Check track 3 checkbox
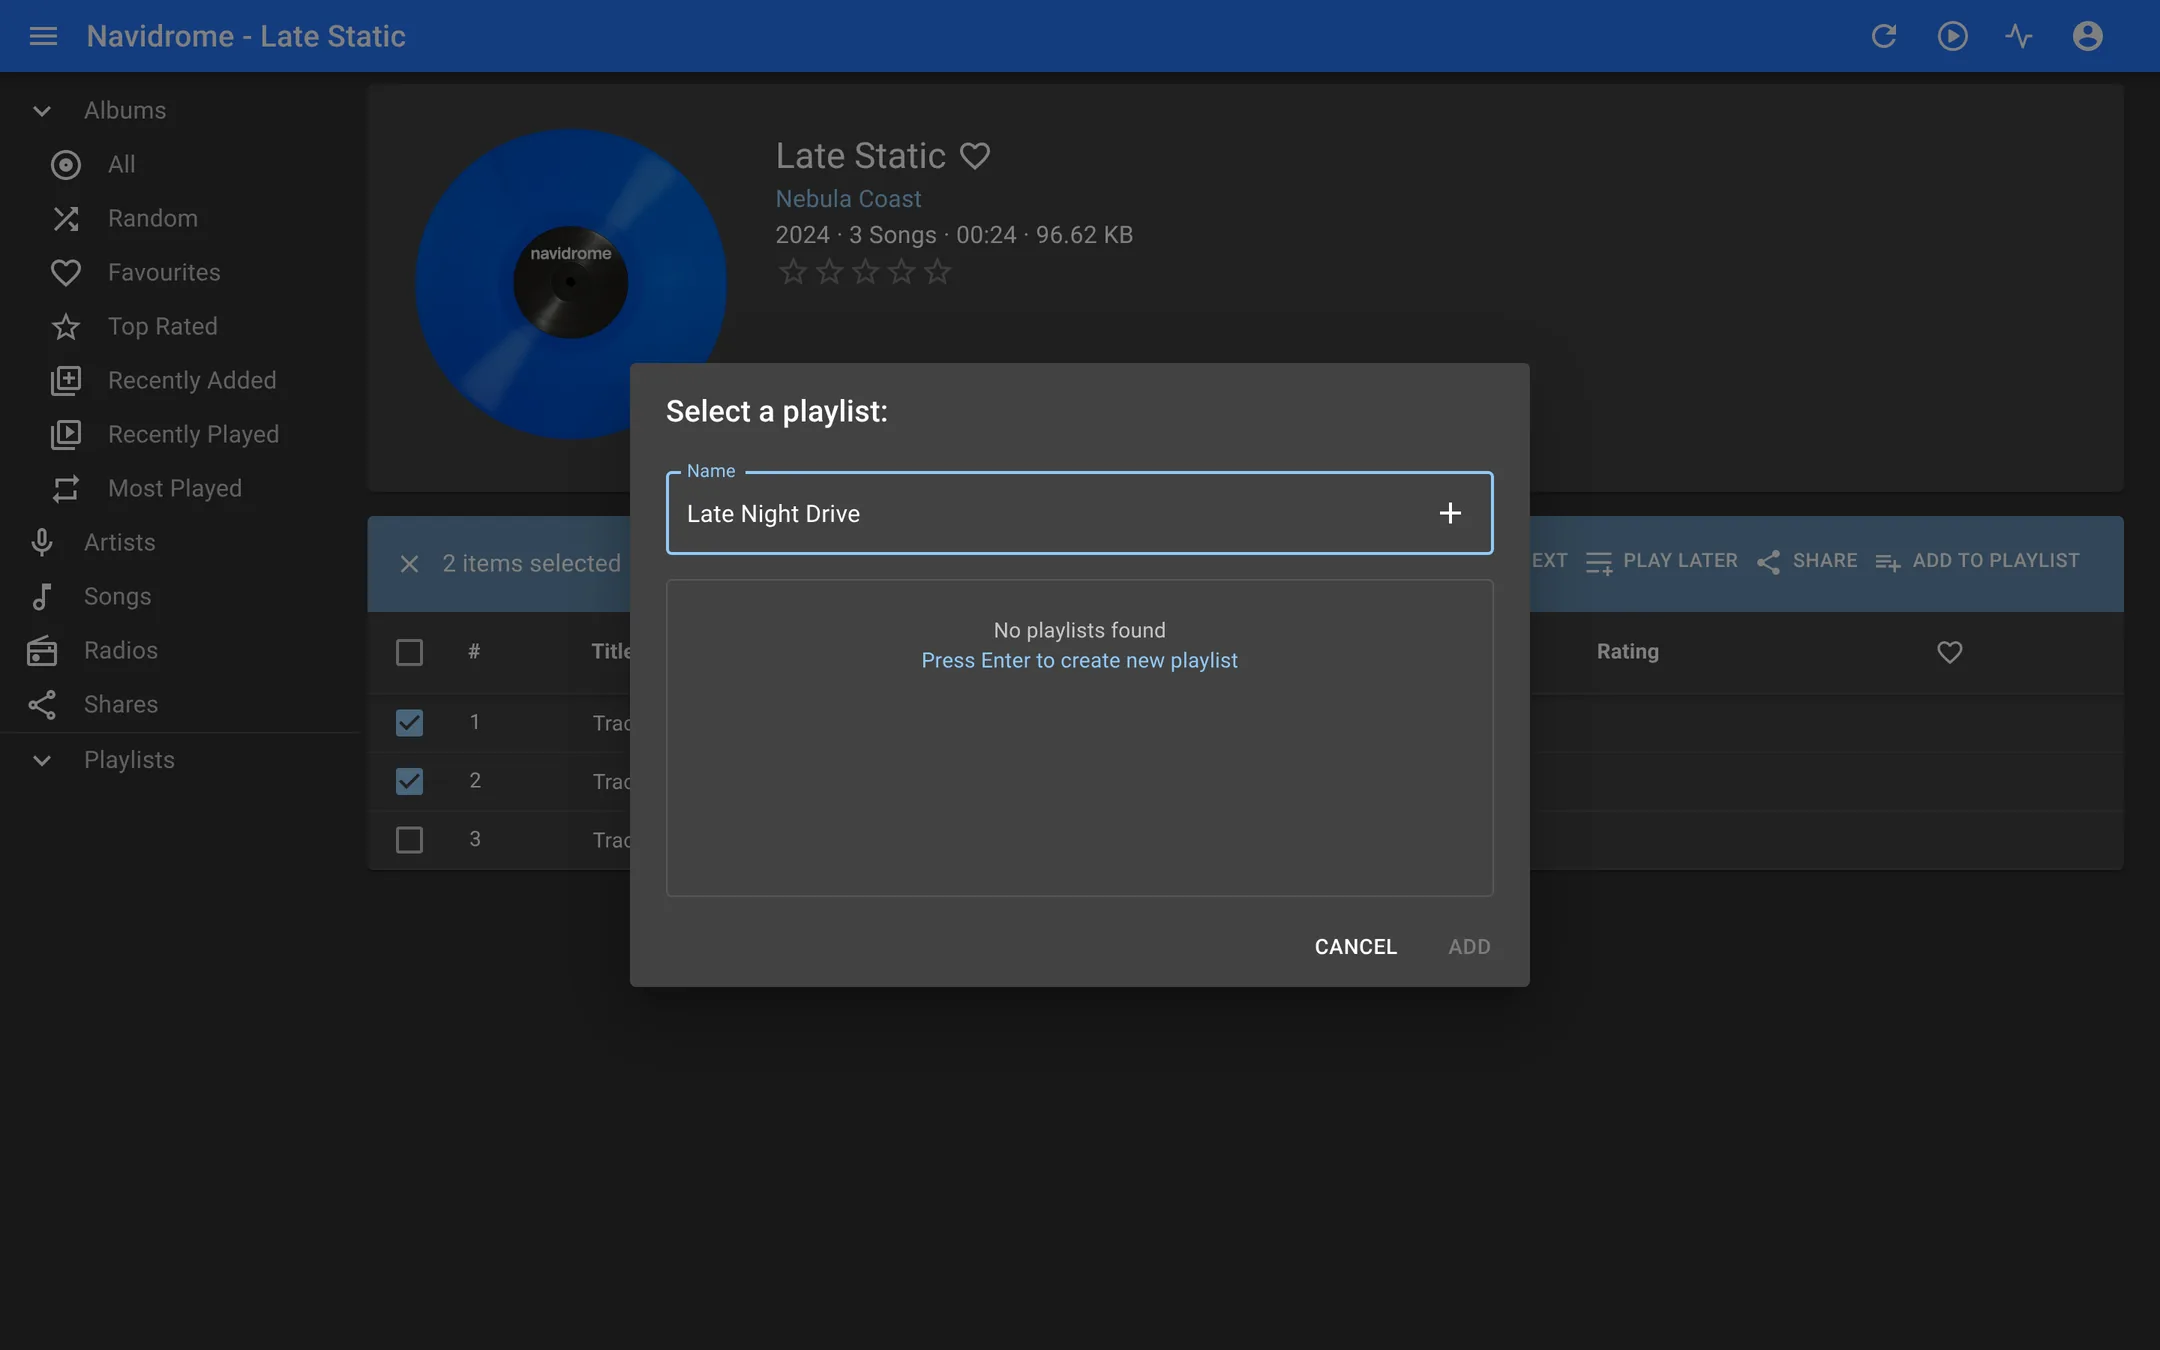2160x1350 pixels. (x=409, y=839)
